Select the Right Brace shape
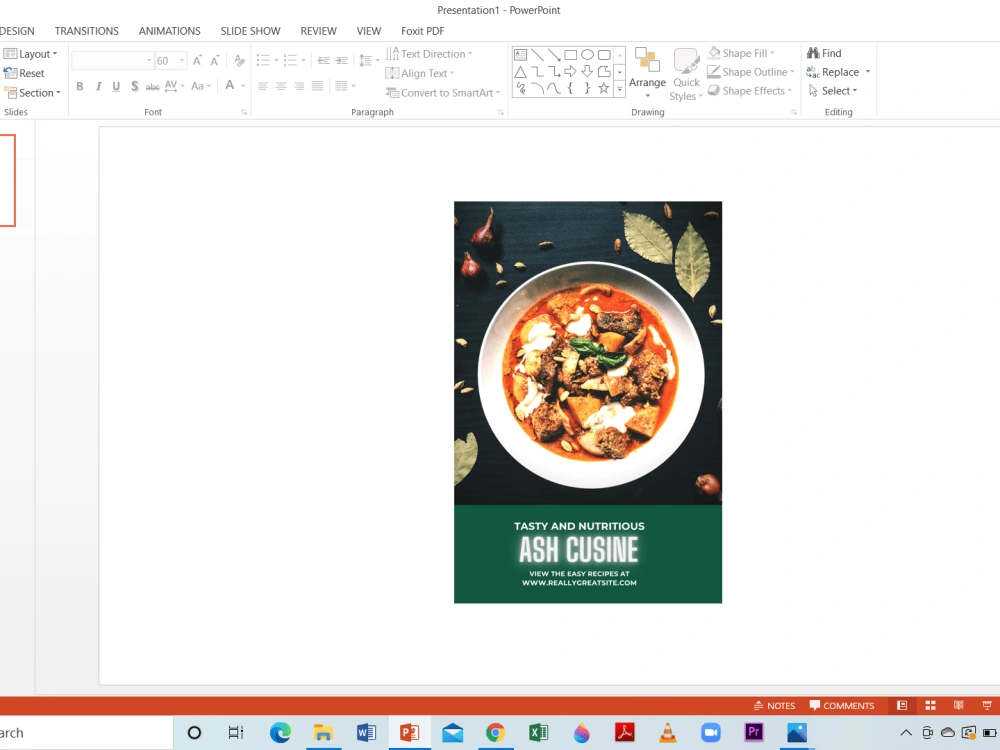The image size is (1000, 750). coord(587,89)
